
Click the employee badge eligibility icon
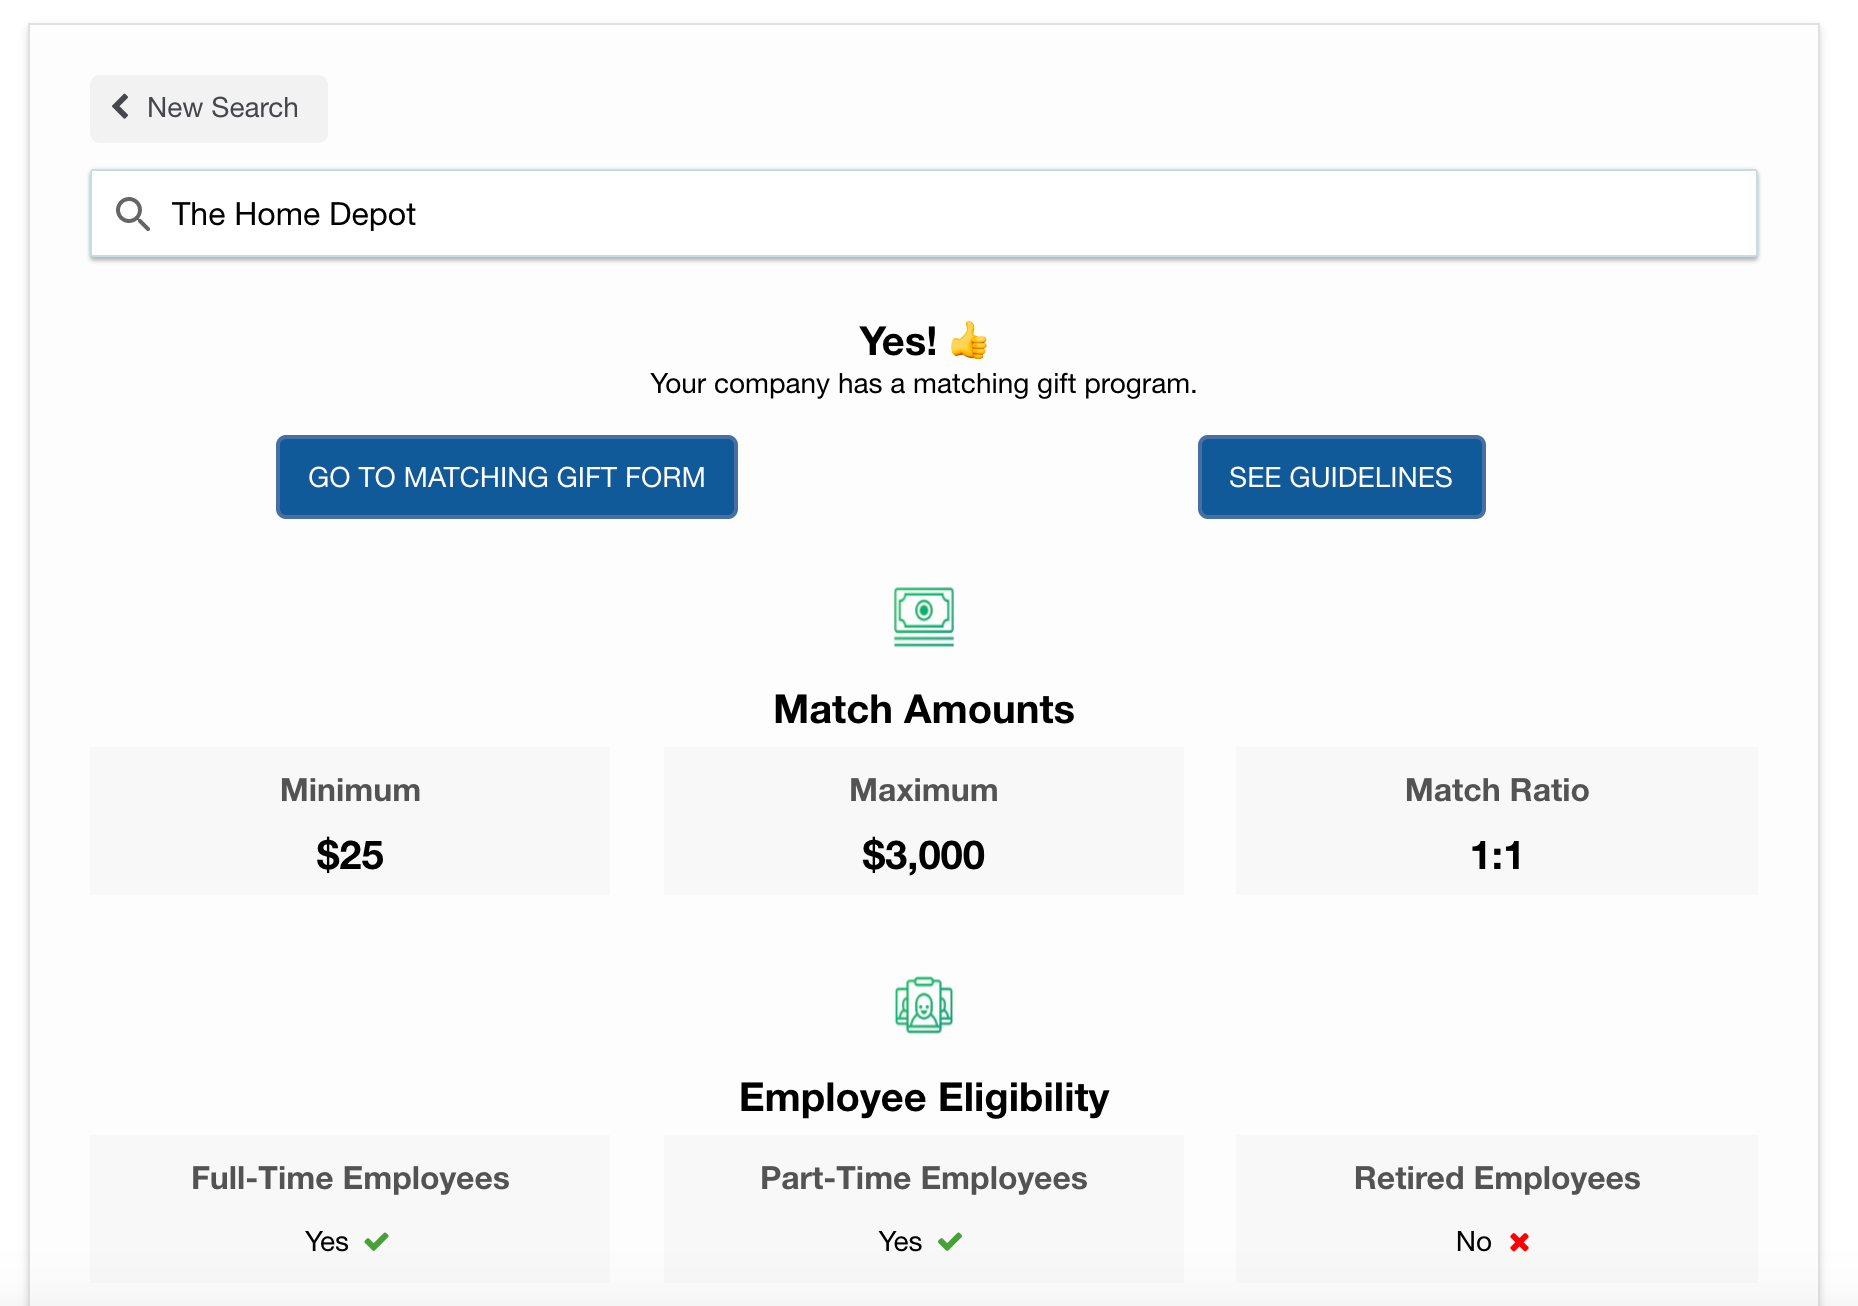pos(923,1005)
